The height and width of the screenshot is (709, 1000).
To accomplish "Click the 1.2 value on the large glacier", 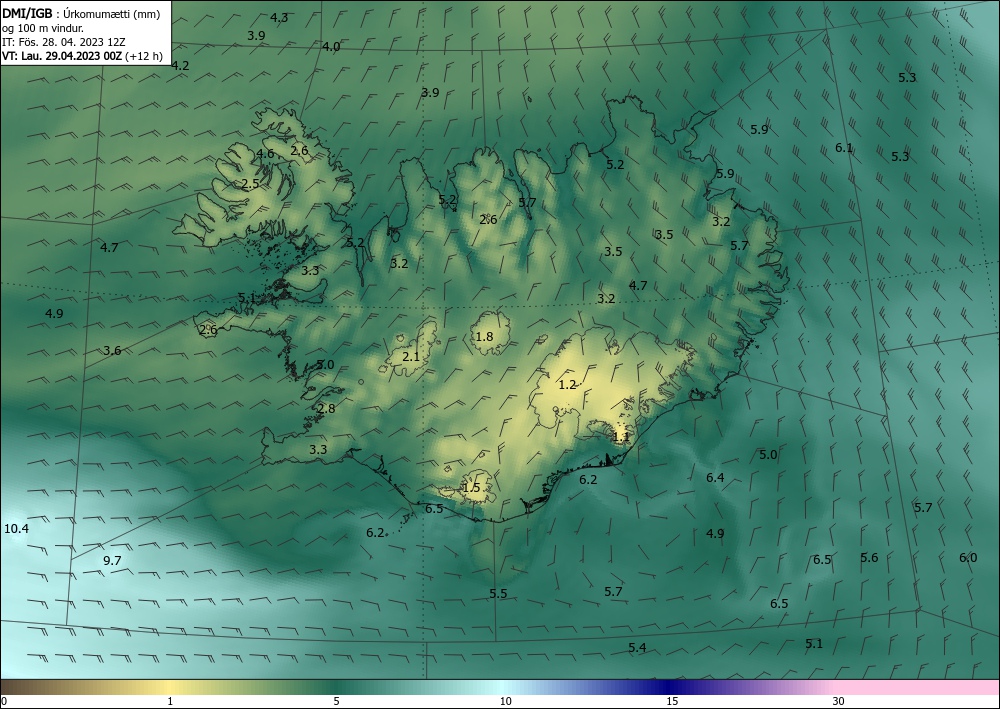I will pyautogui.click(x=568, y=385).
